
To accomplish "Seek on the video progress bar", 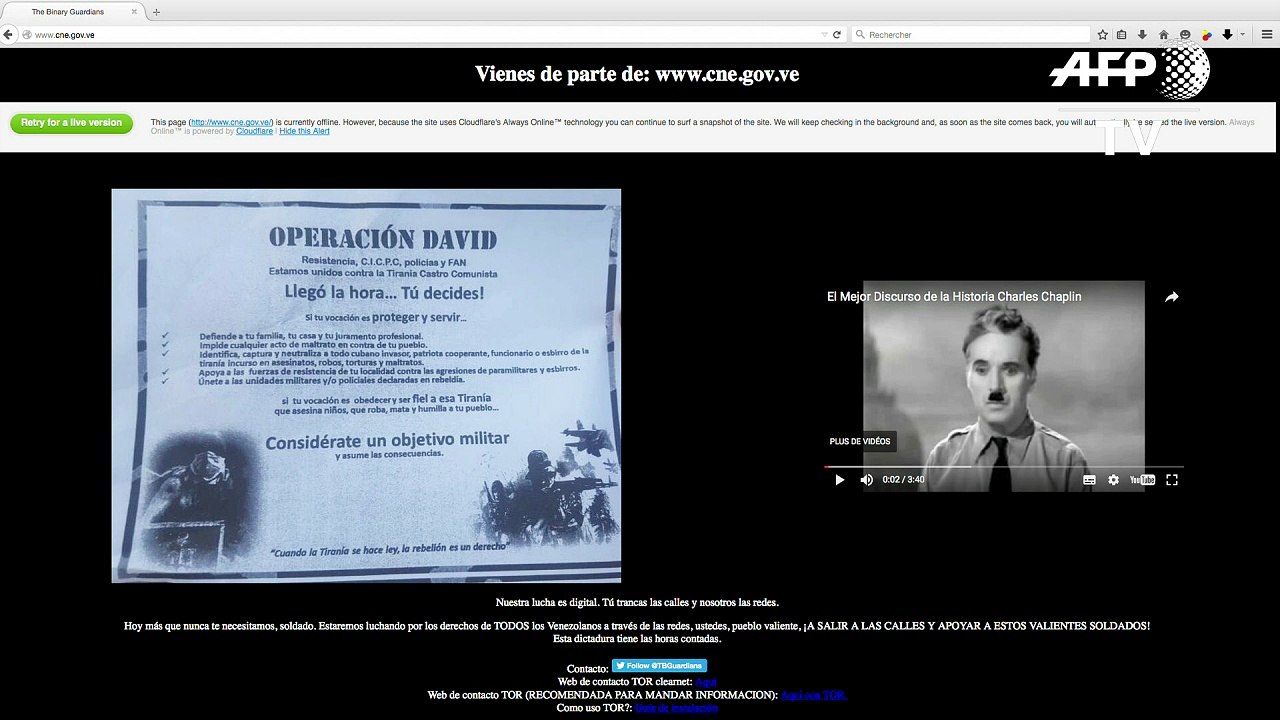I will pos(1004,467).
